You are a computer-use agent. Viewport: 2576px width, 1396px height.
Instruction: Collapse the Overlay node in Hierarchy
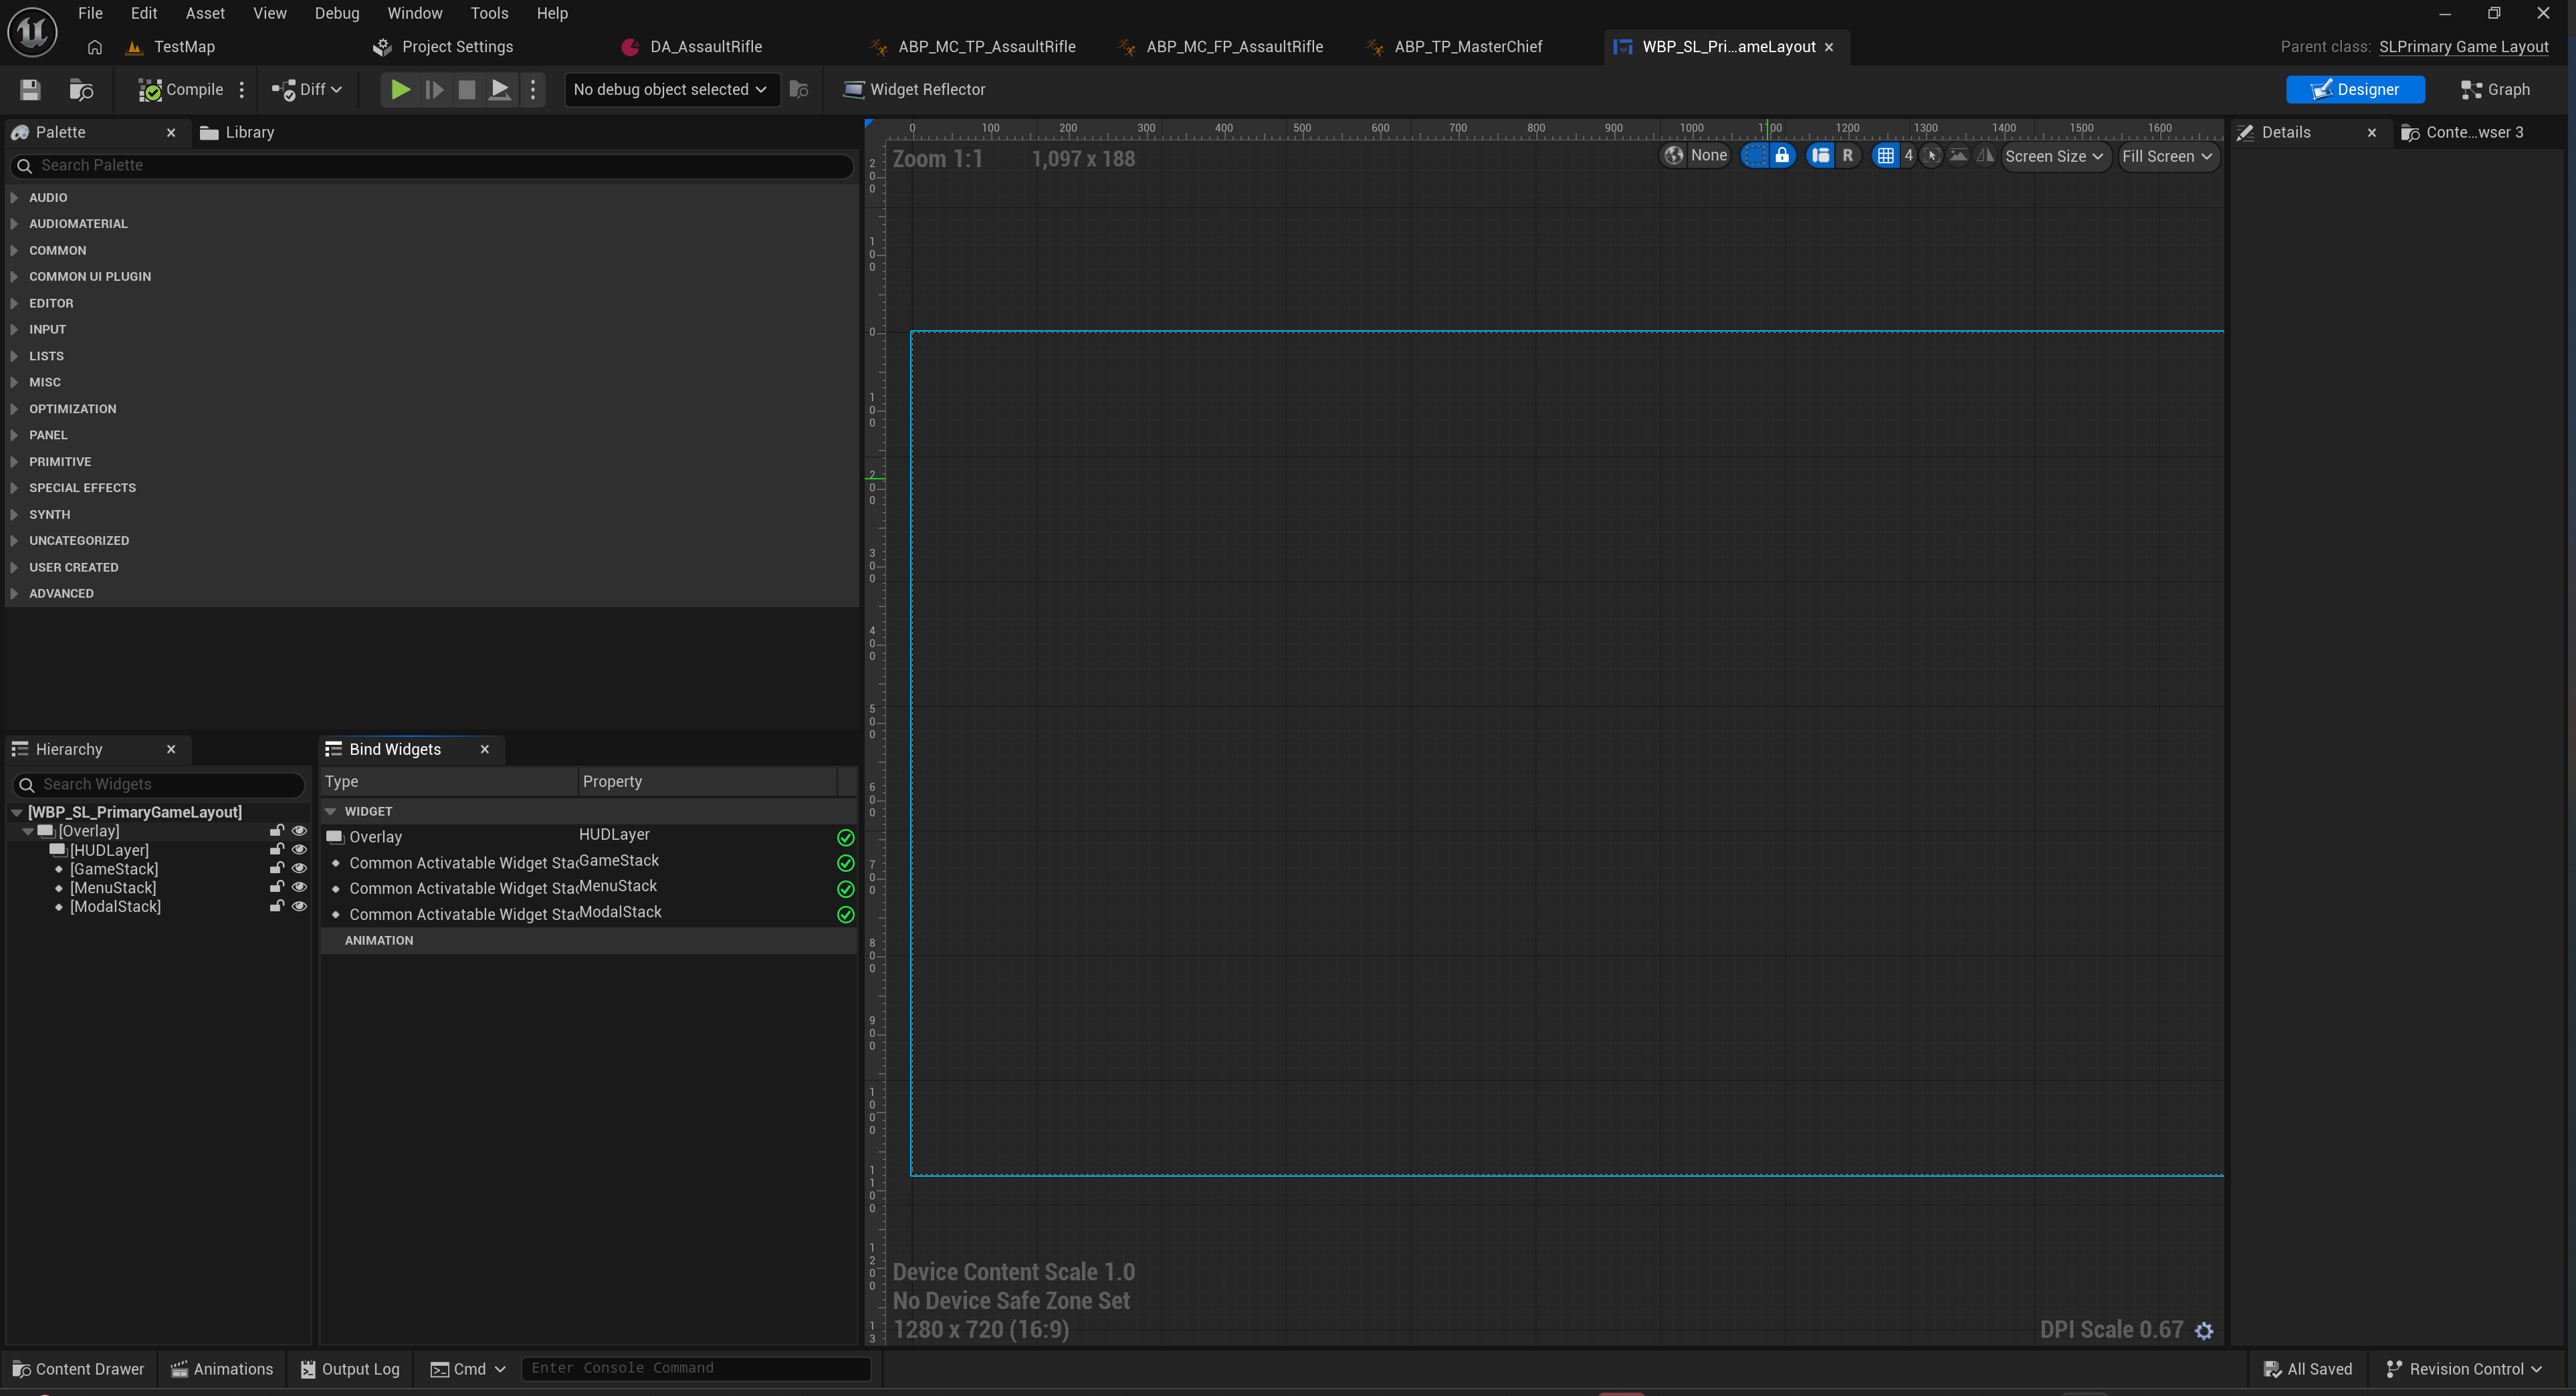[28, 831]
